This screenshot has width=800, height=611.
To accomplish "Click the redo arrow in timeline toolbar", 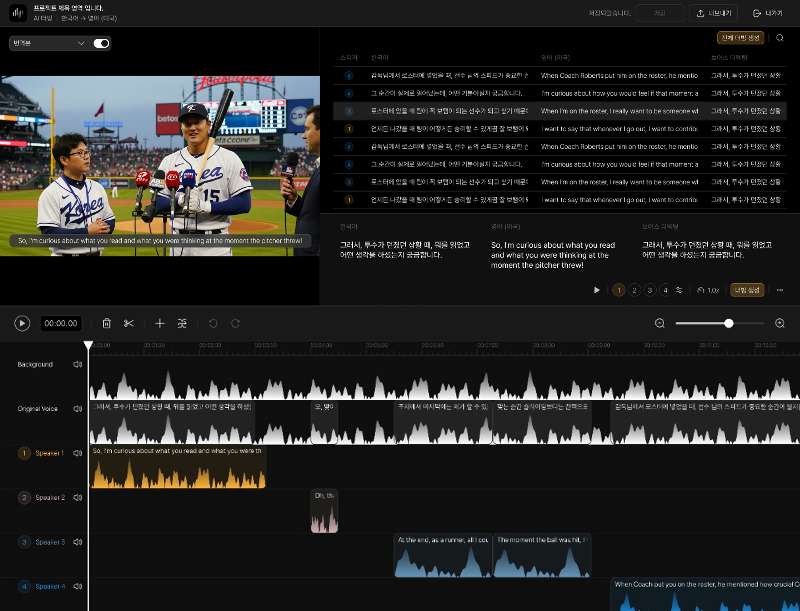I will click(x=236, y=323).
